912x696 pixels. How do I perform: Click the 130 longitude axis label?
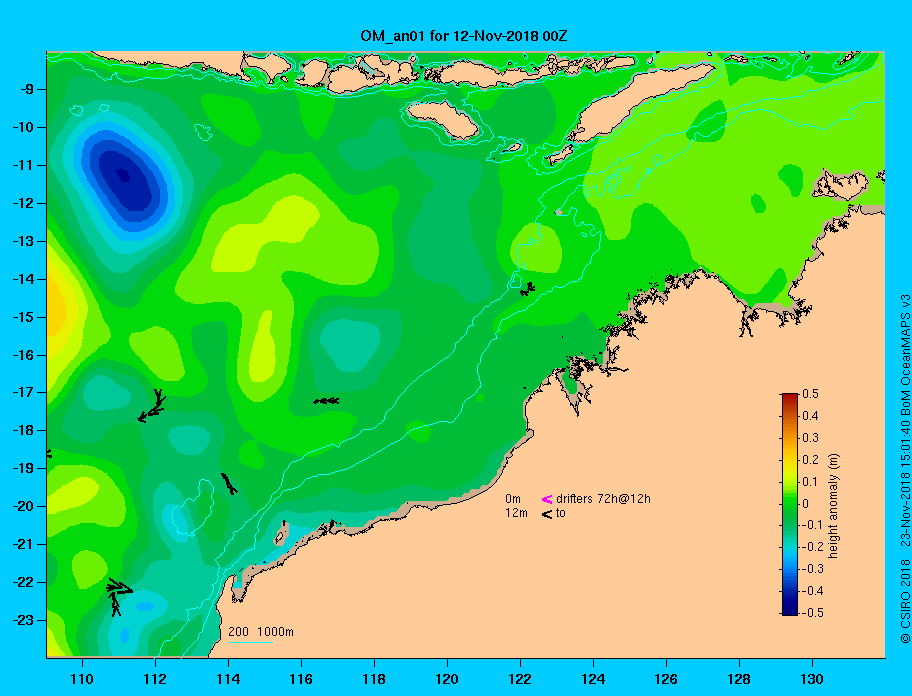[812, 679]
